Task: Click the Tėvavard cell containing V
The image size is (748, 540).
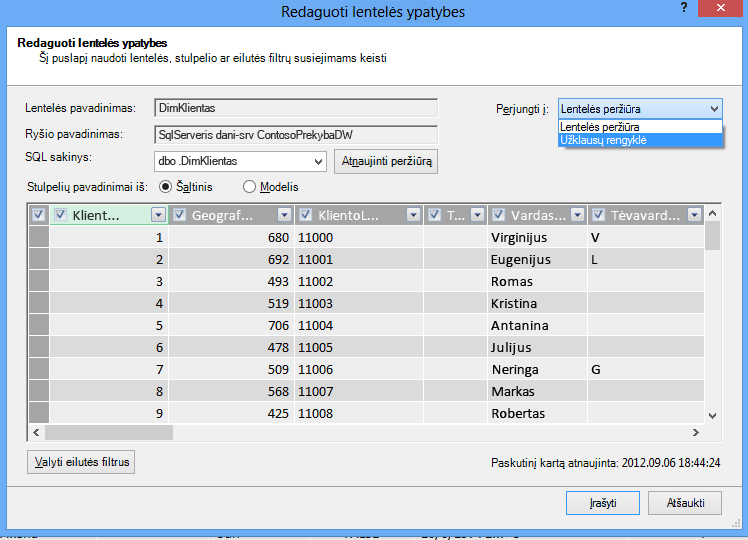Action: pyautogui.click(x=646, y=237)
